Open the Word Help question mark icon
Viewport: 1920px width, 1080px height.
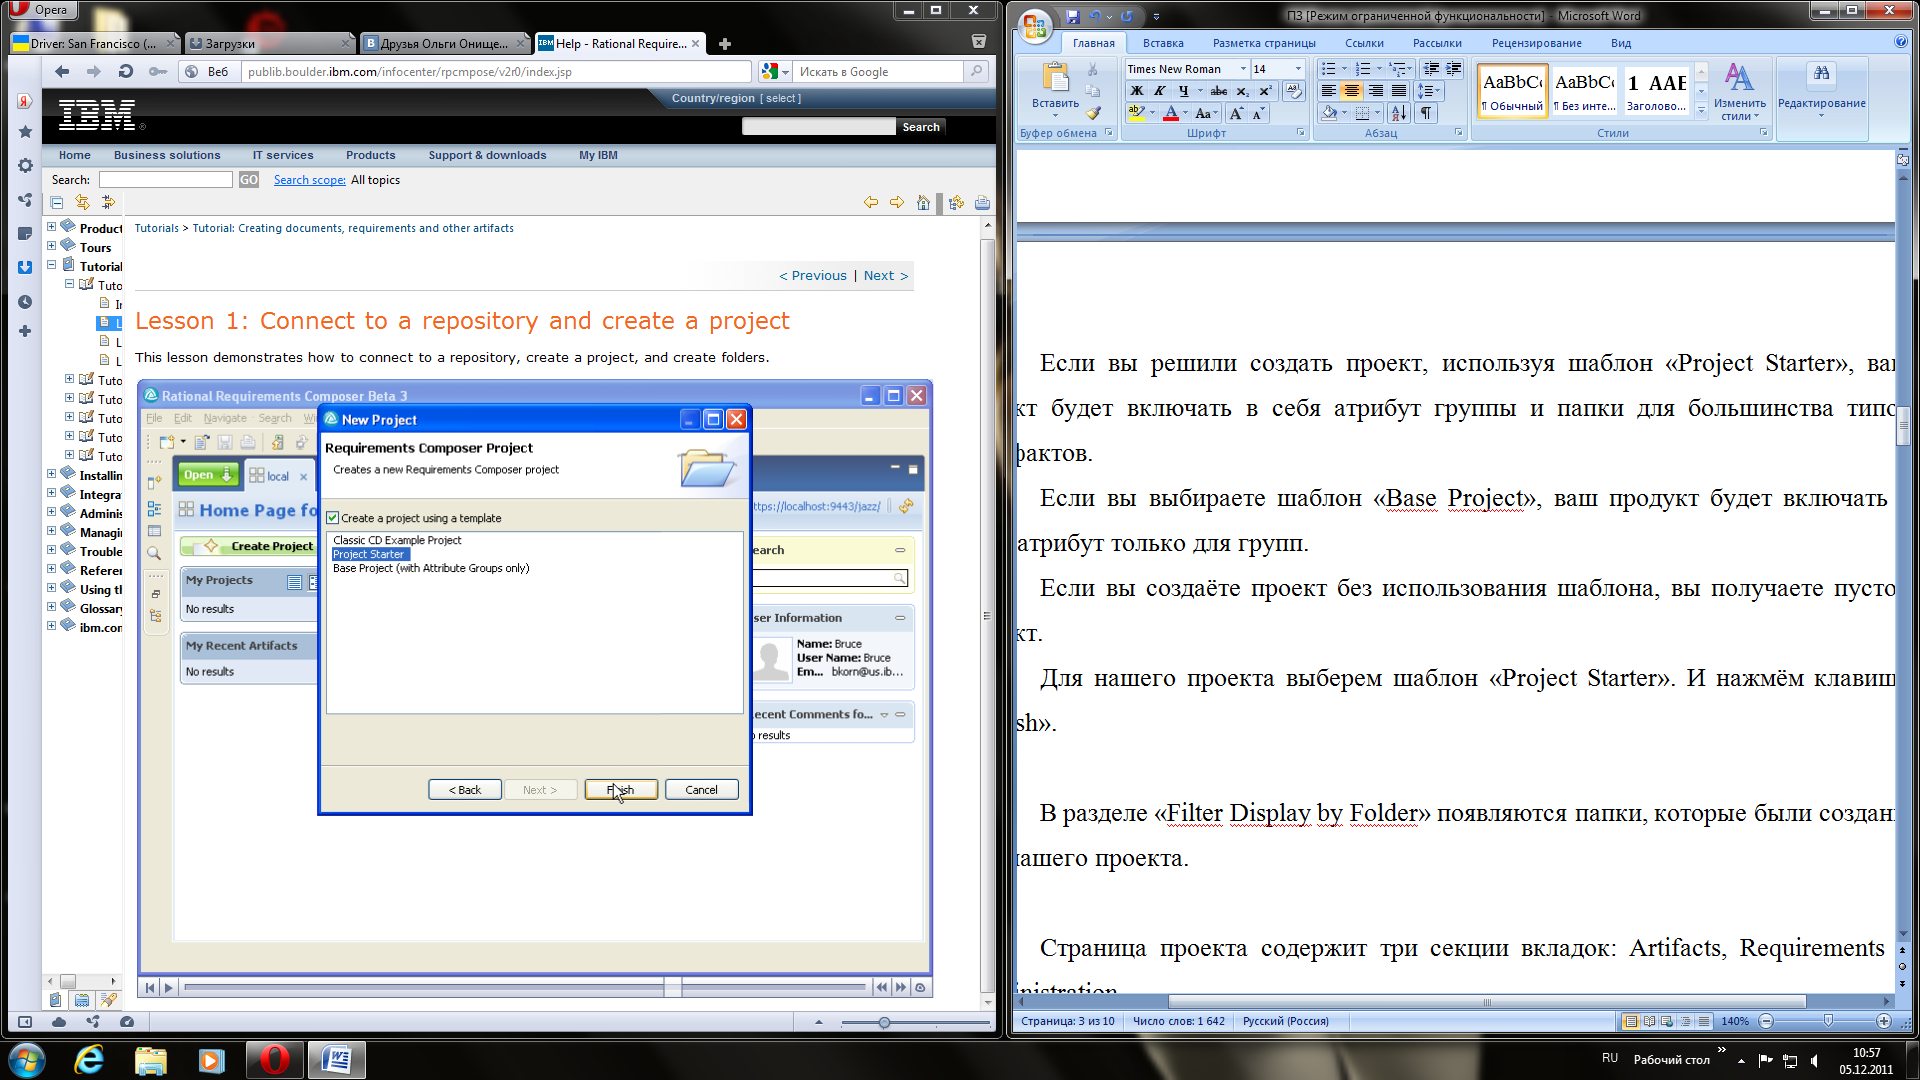pyautogui.click(x=1900, y=42)
